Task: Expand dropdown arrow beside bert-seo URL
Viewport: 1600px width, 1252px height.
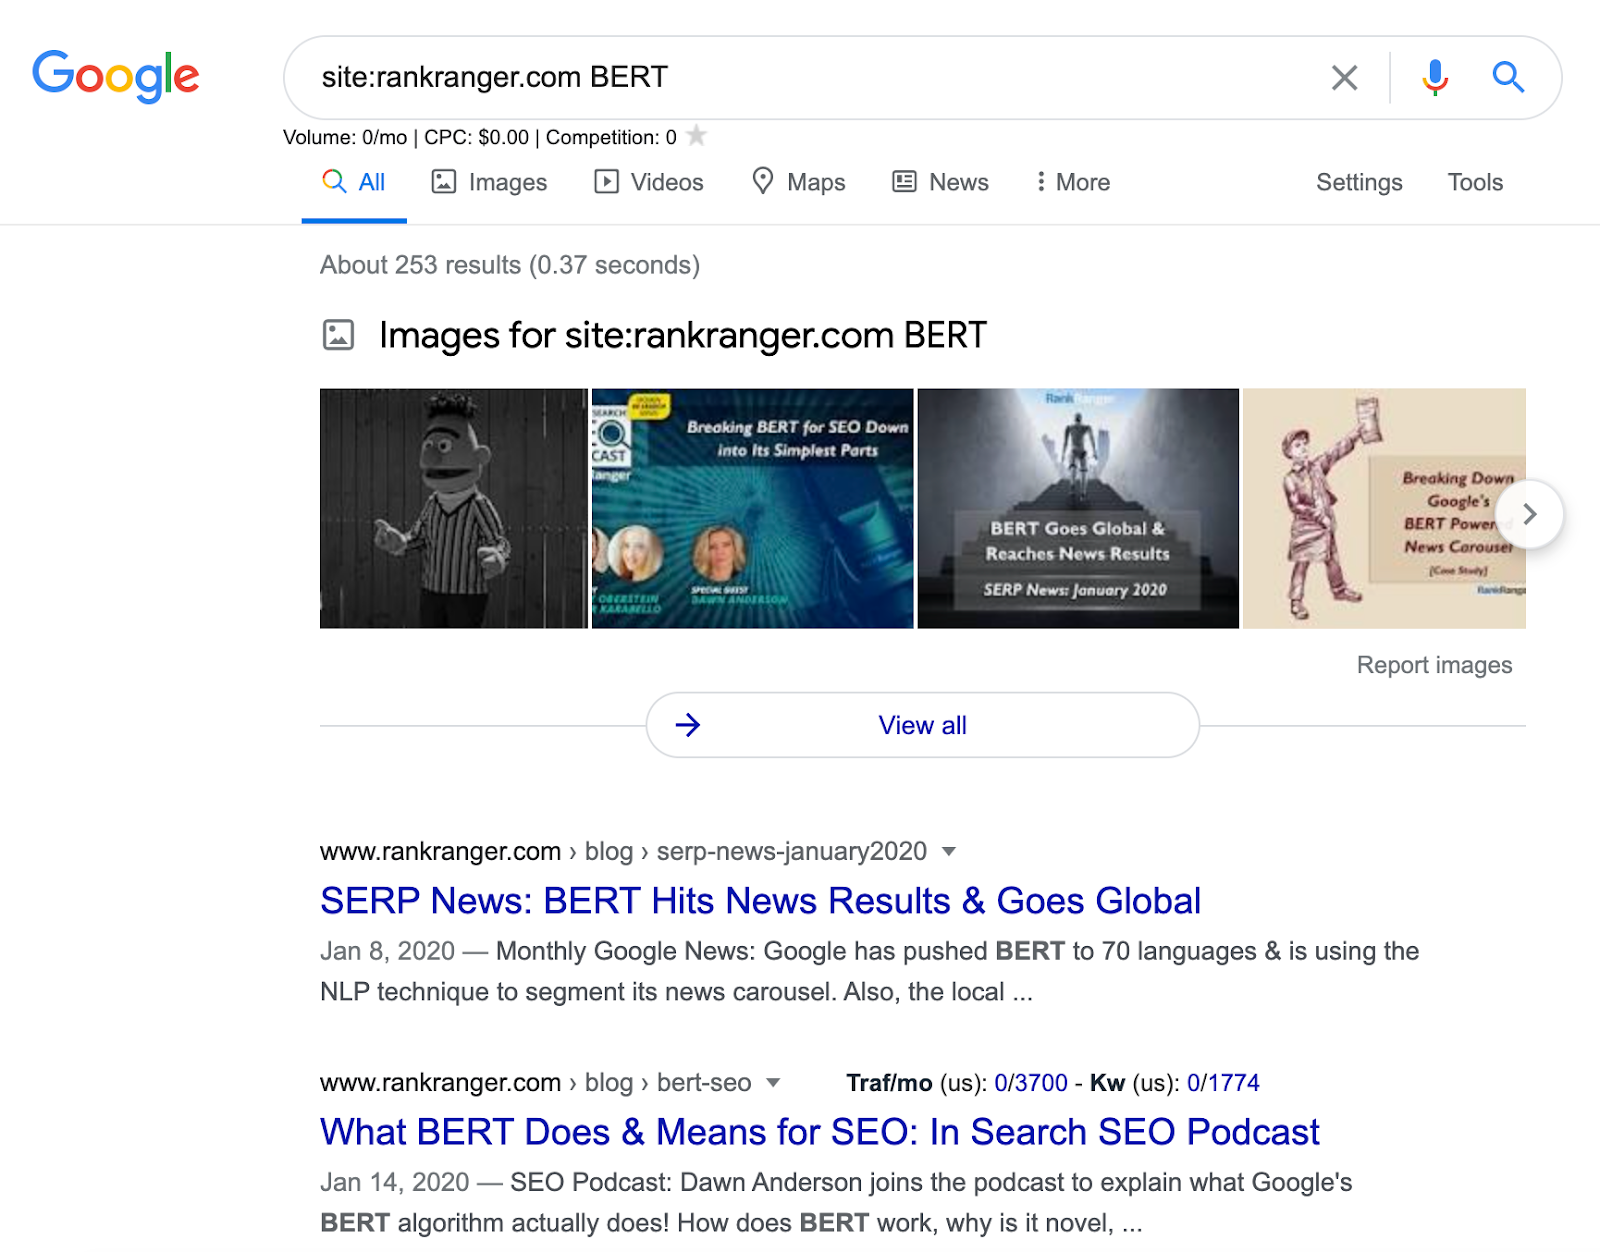Action: pos(773,1083)
